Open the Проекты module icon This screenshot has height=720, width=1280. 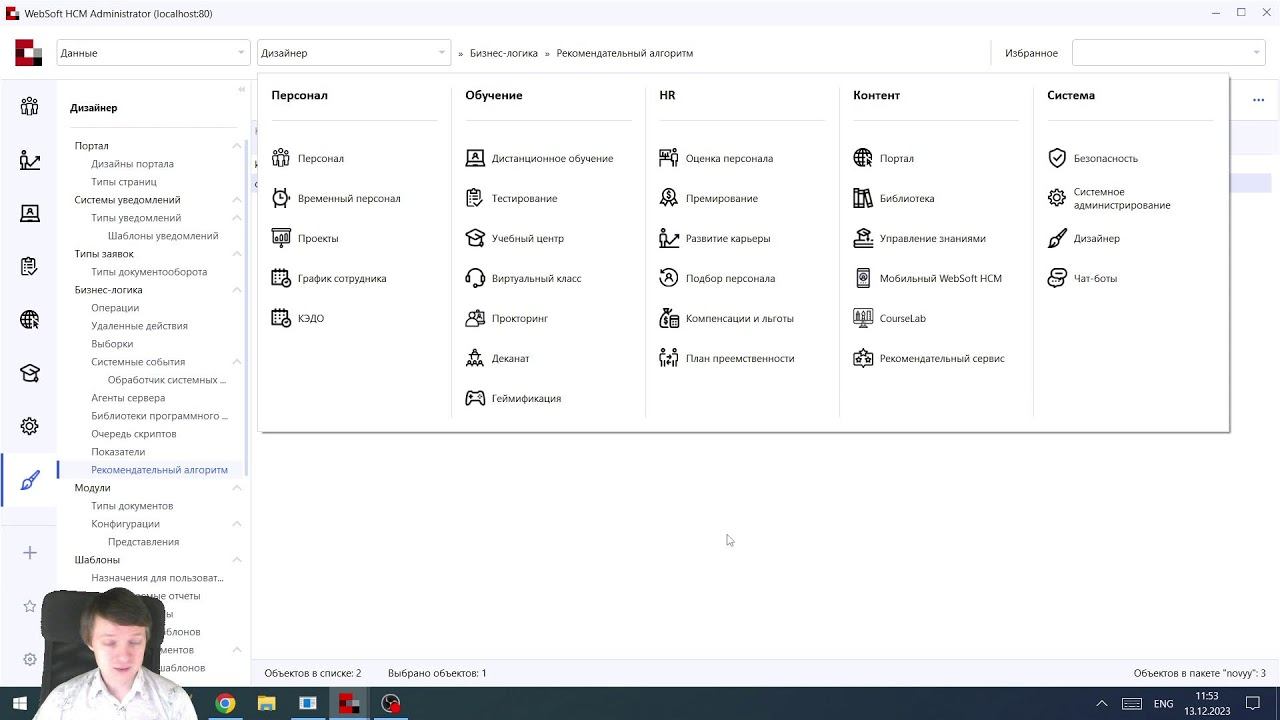[281, 238]
